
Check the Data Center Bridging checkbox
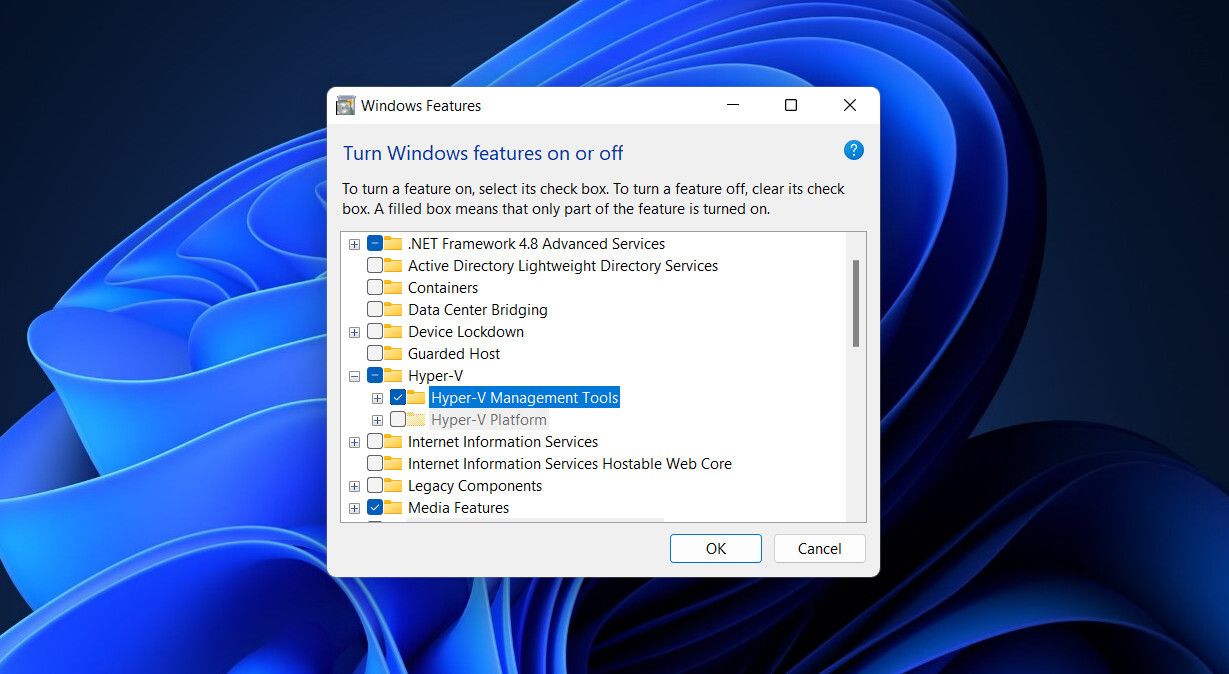(x=375, y=309)
